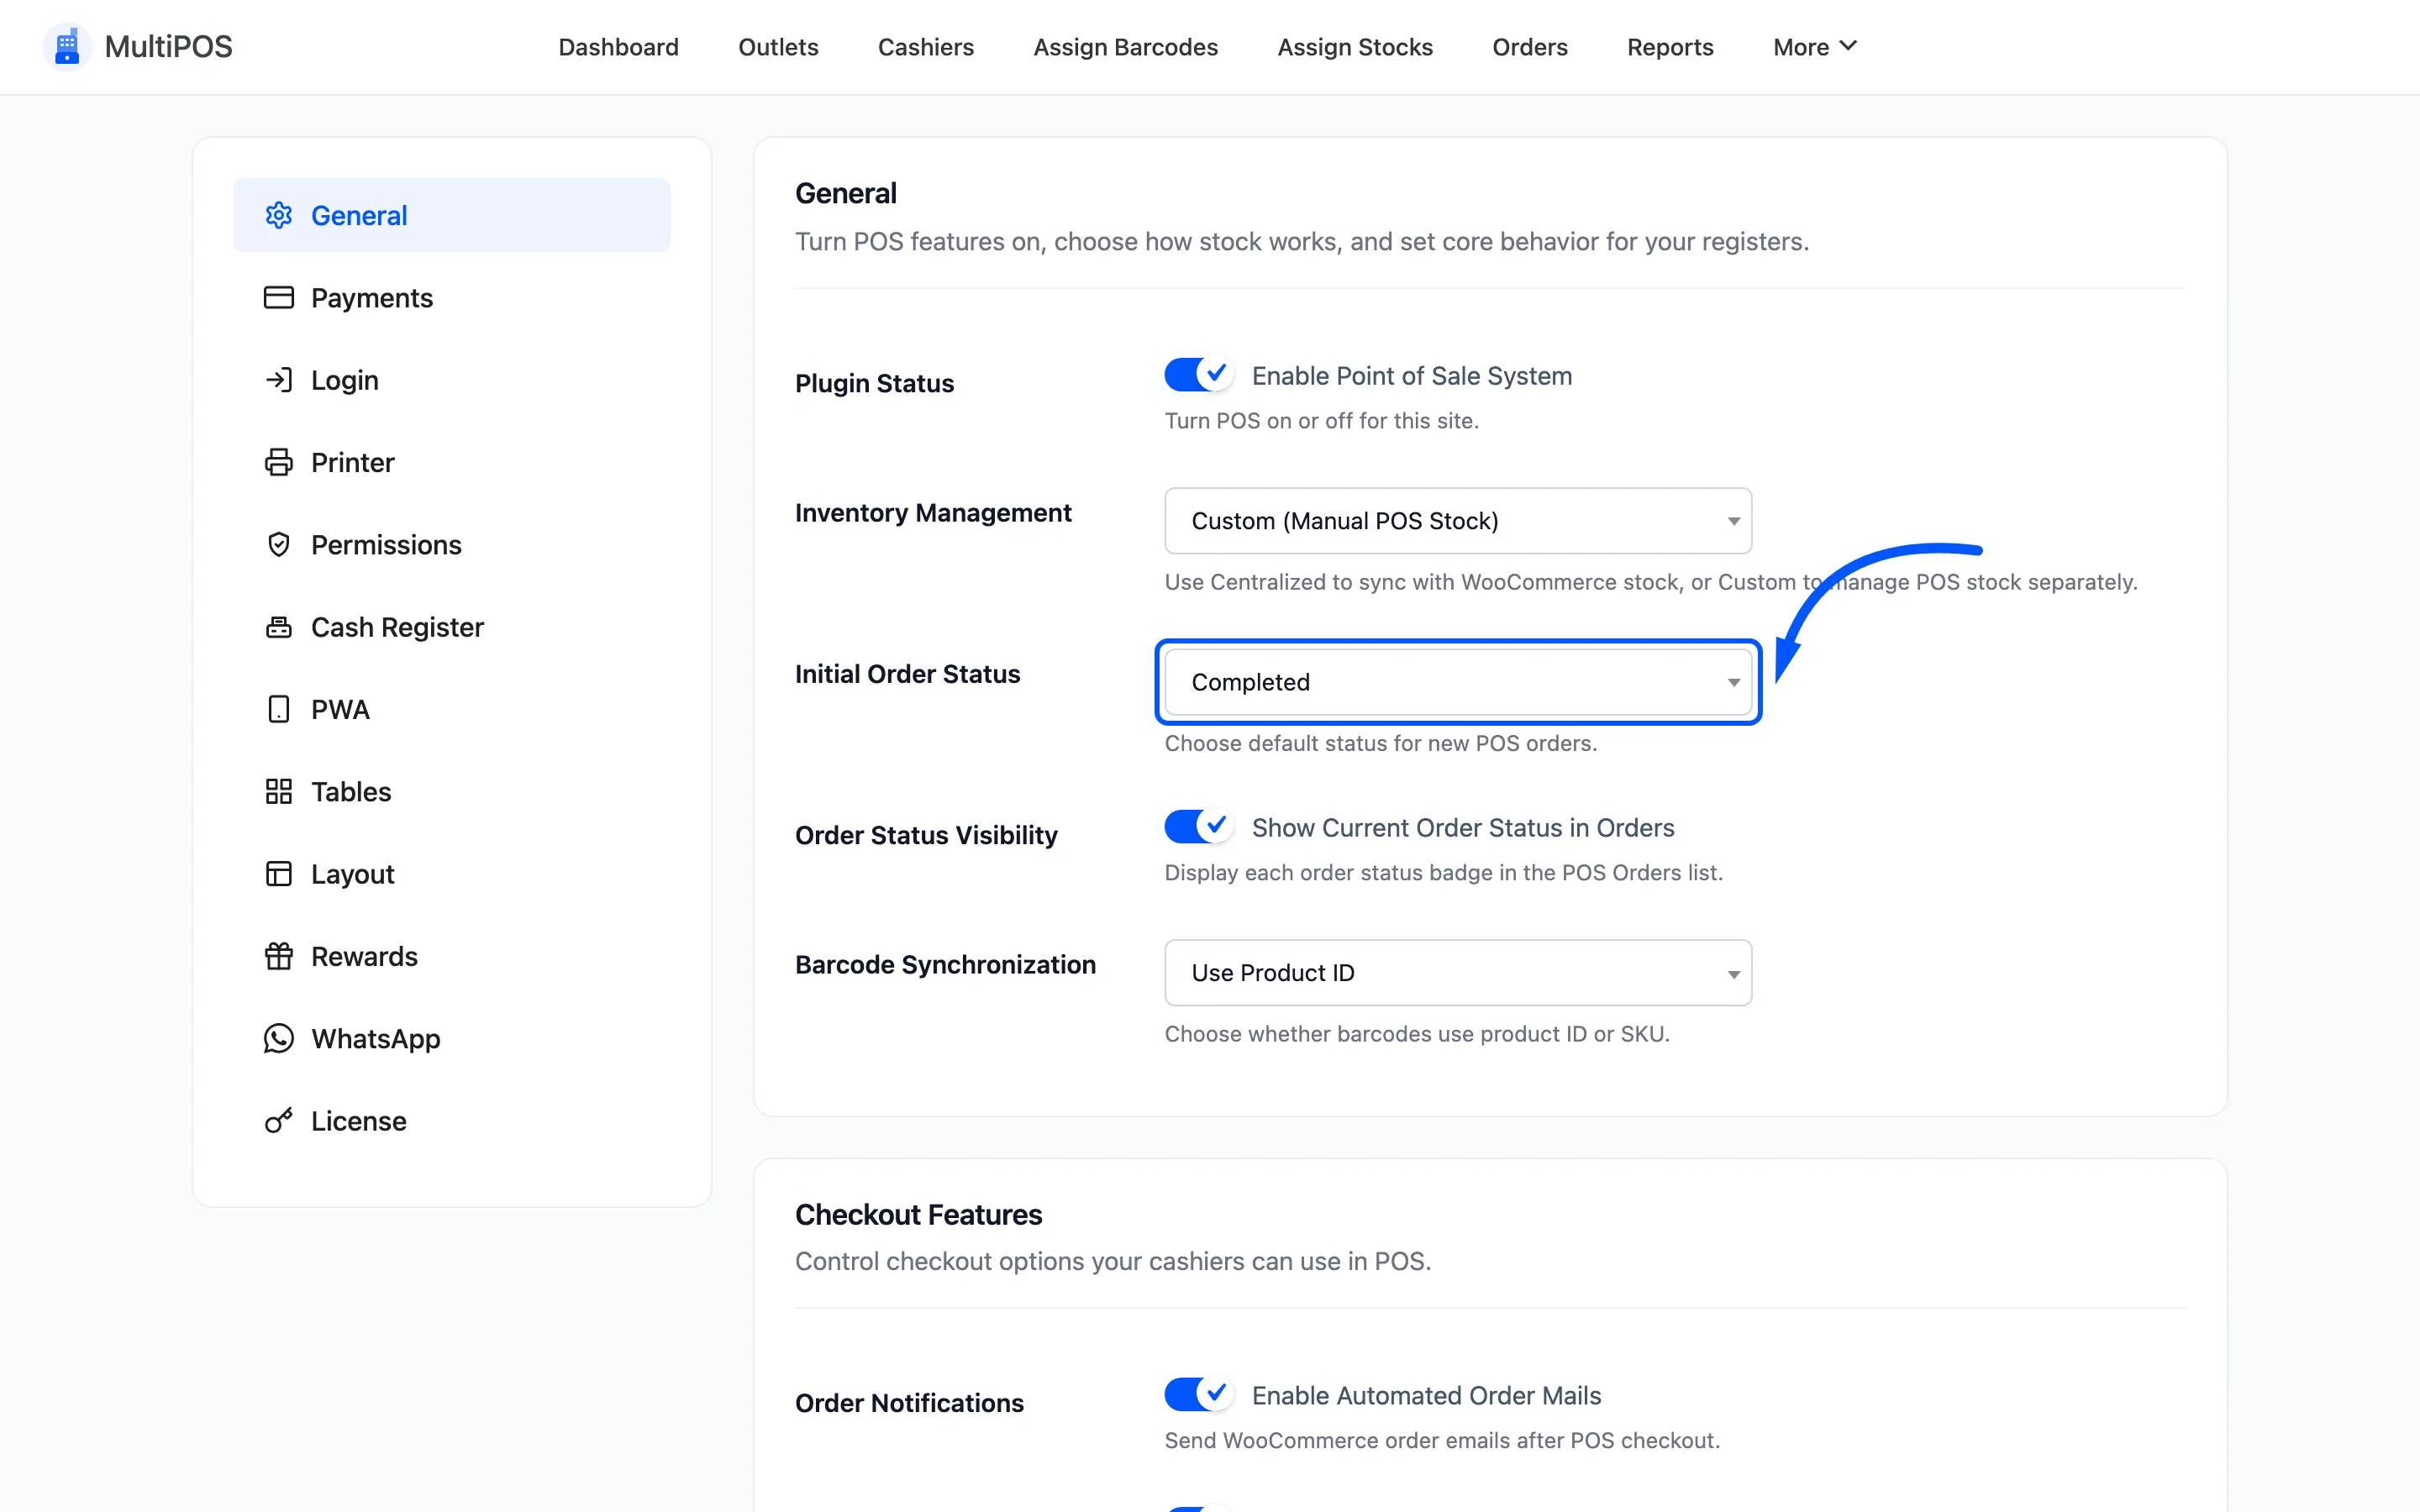This screenshot has height=1512, width=2420.
Task: Click the Payments credit card icon
Action: click(278, 297)
